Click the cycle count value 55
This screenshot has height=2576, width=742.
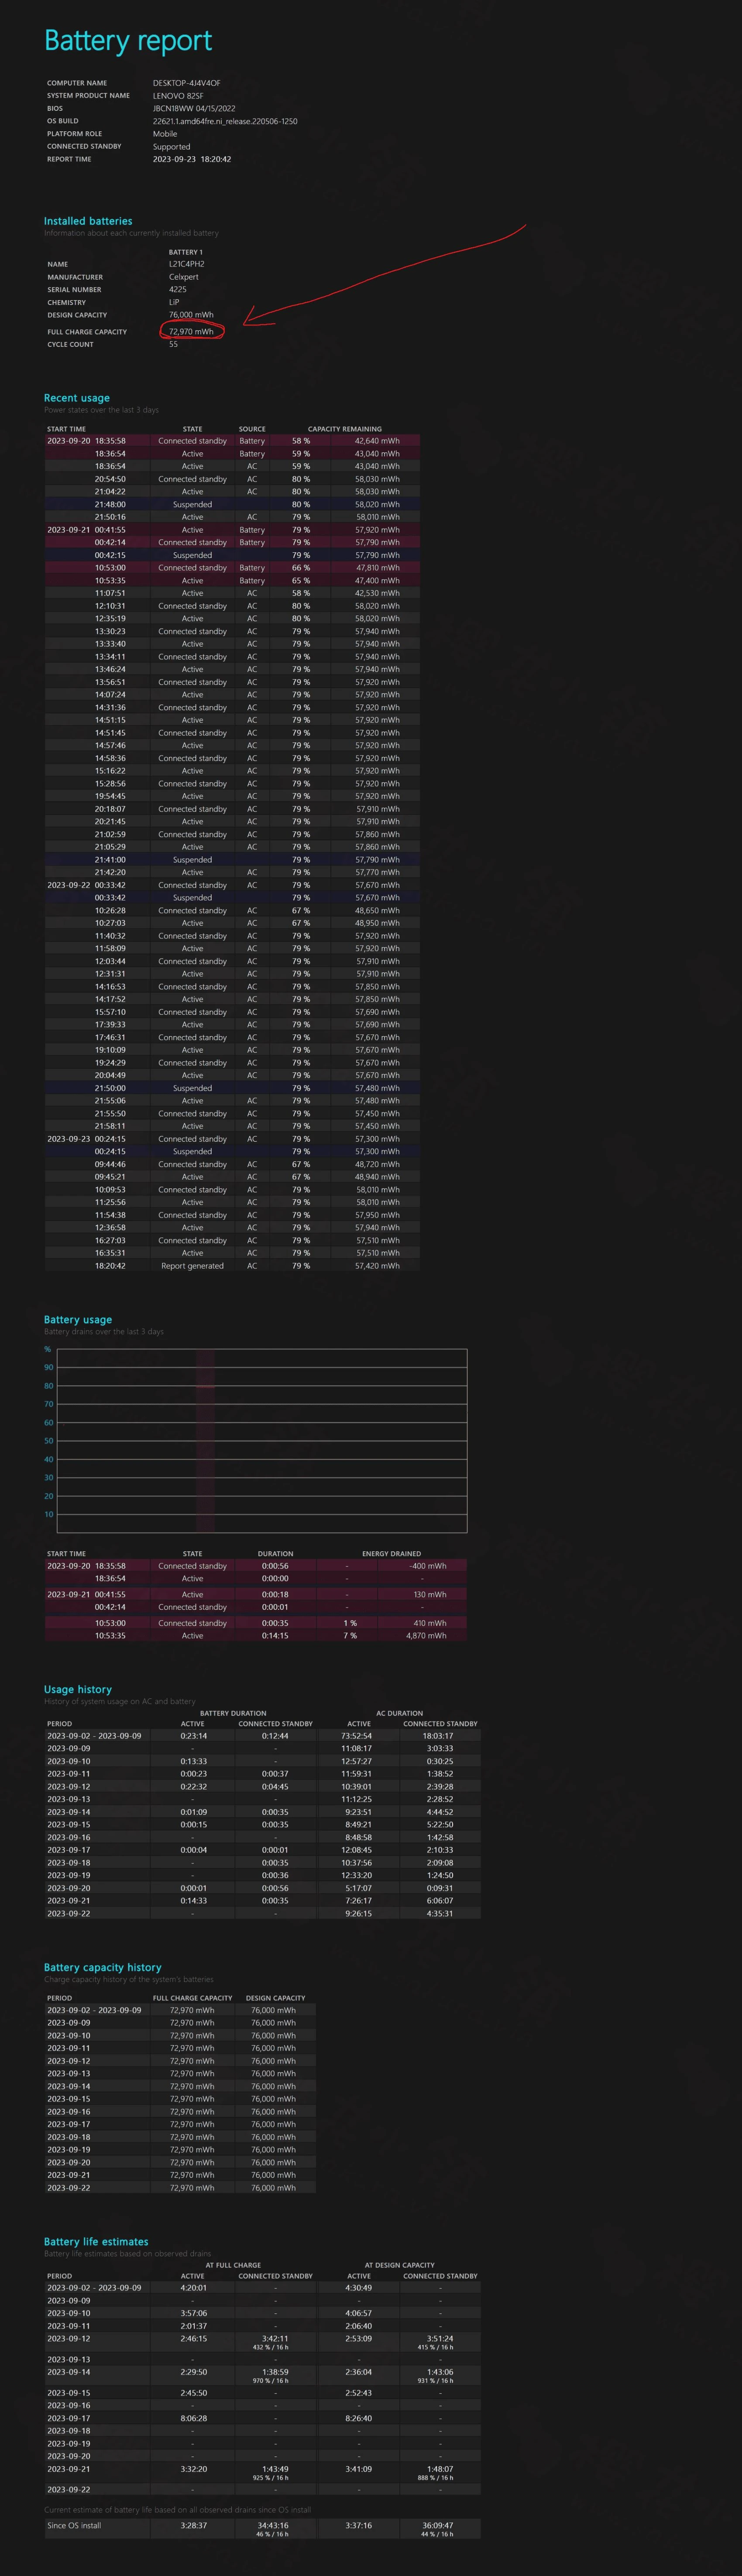coord(173,344)
